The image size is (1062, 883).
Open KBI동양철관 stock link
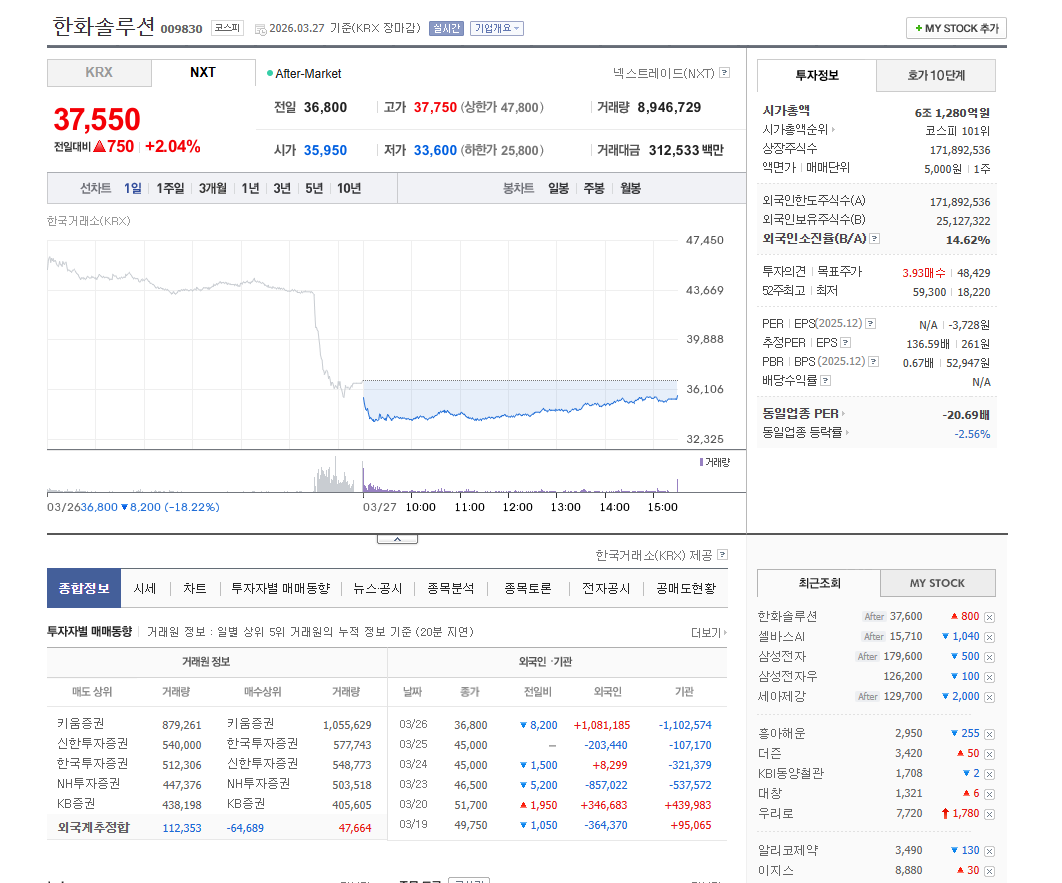pyautogui.click(x=790, y=773)
